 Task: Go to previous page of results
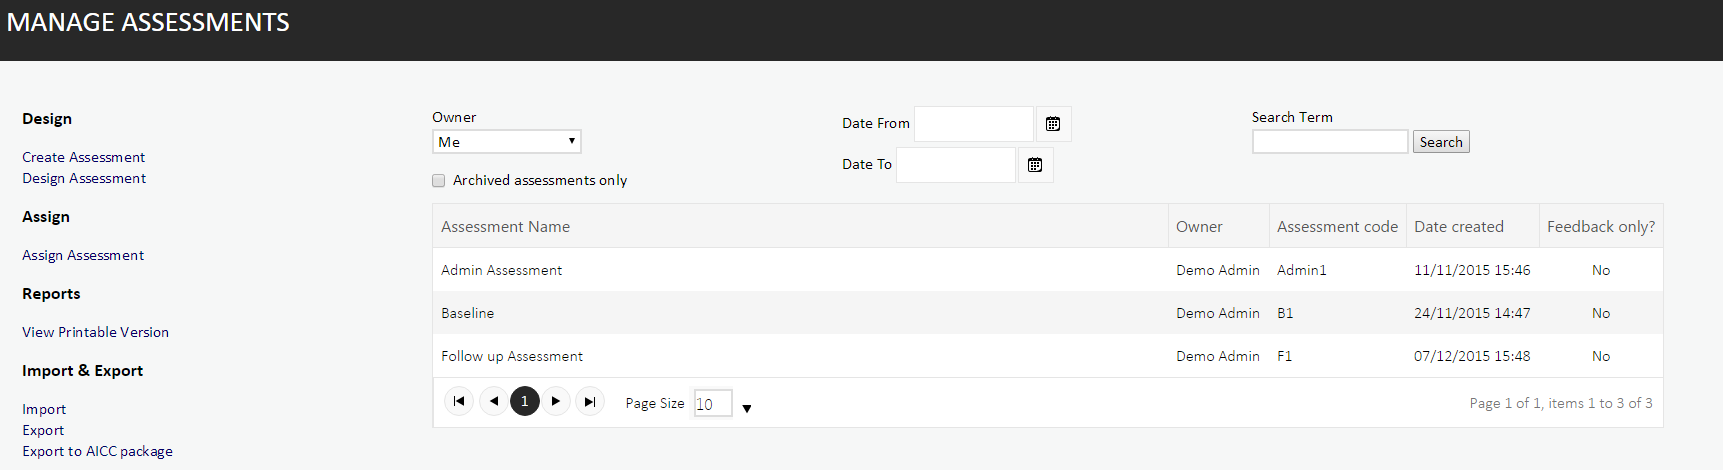click(494, 401)
